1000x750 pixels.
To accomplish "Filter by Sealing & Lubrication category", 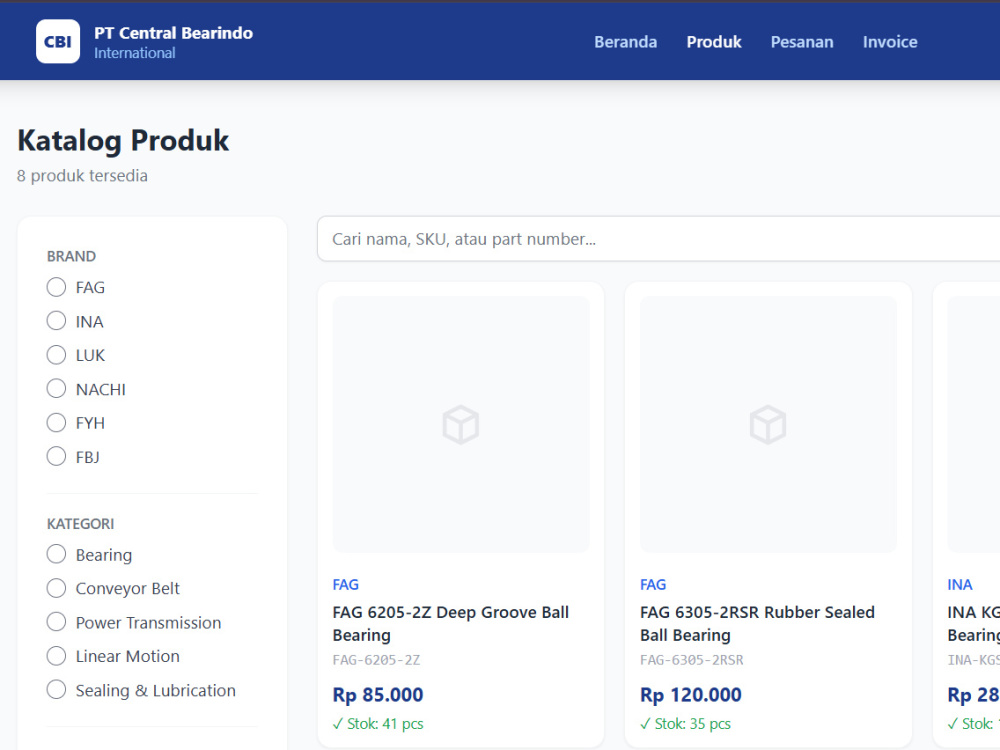I will (56, 689).
